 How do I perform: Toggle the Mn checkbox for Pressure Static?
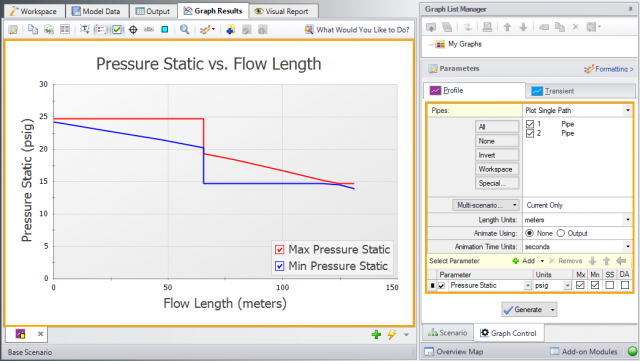pyautogui.click(x=595, y=285)
